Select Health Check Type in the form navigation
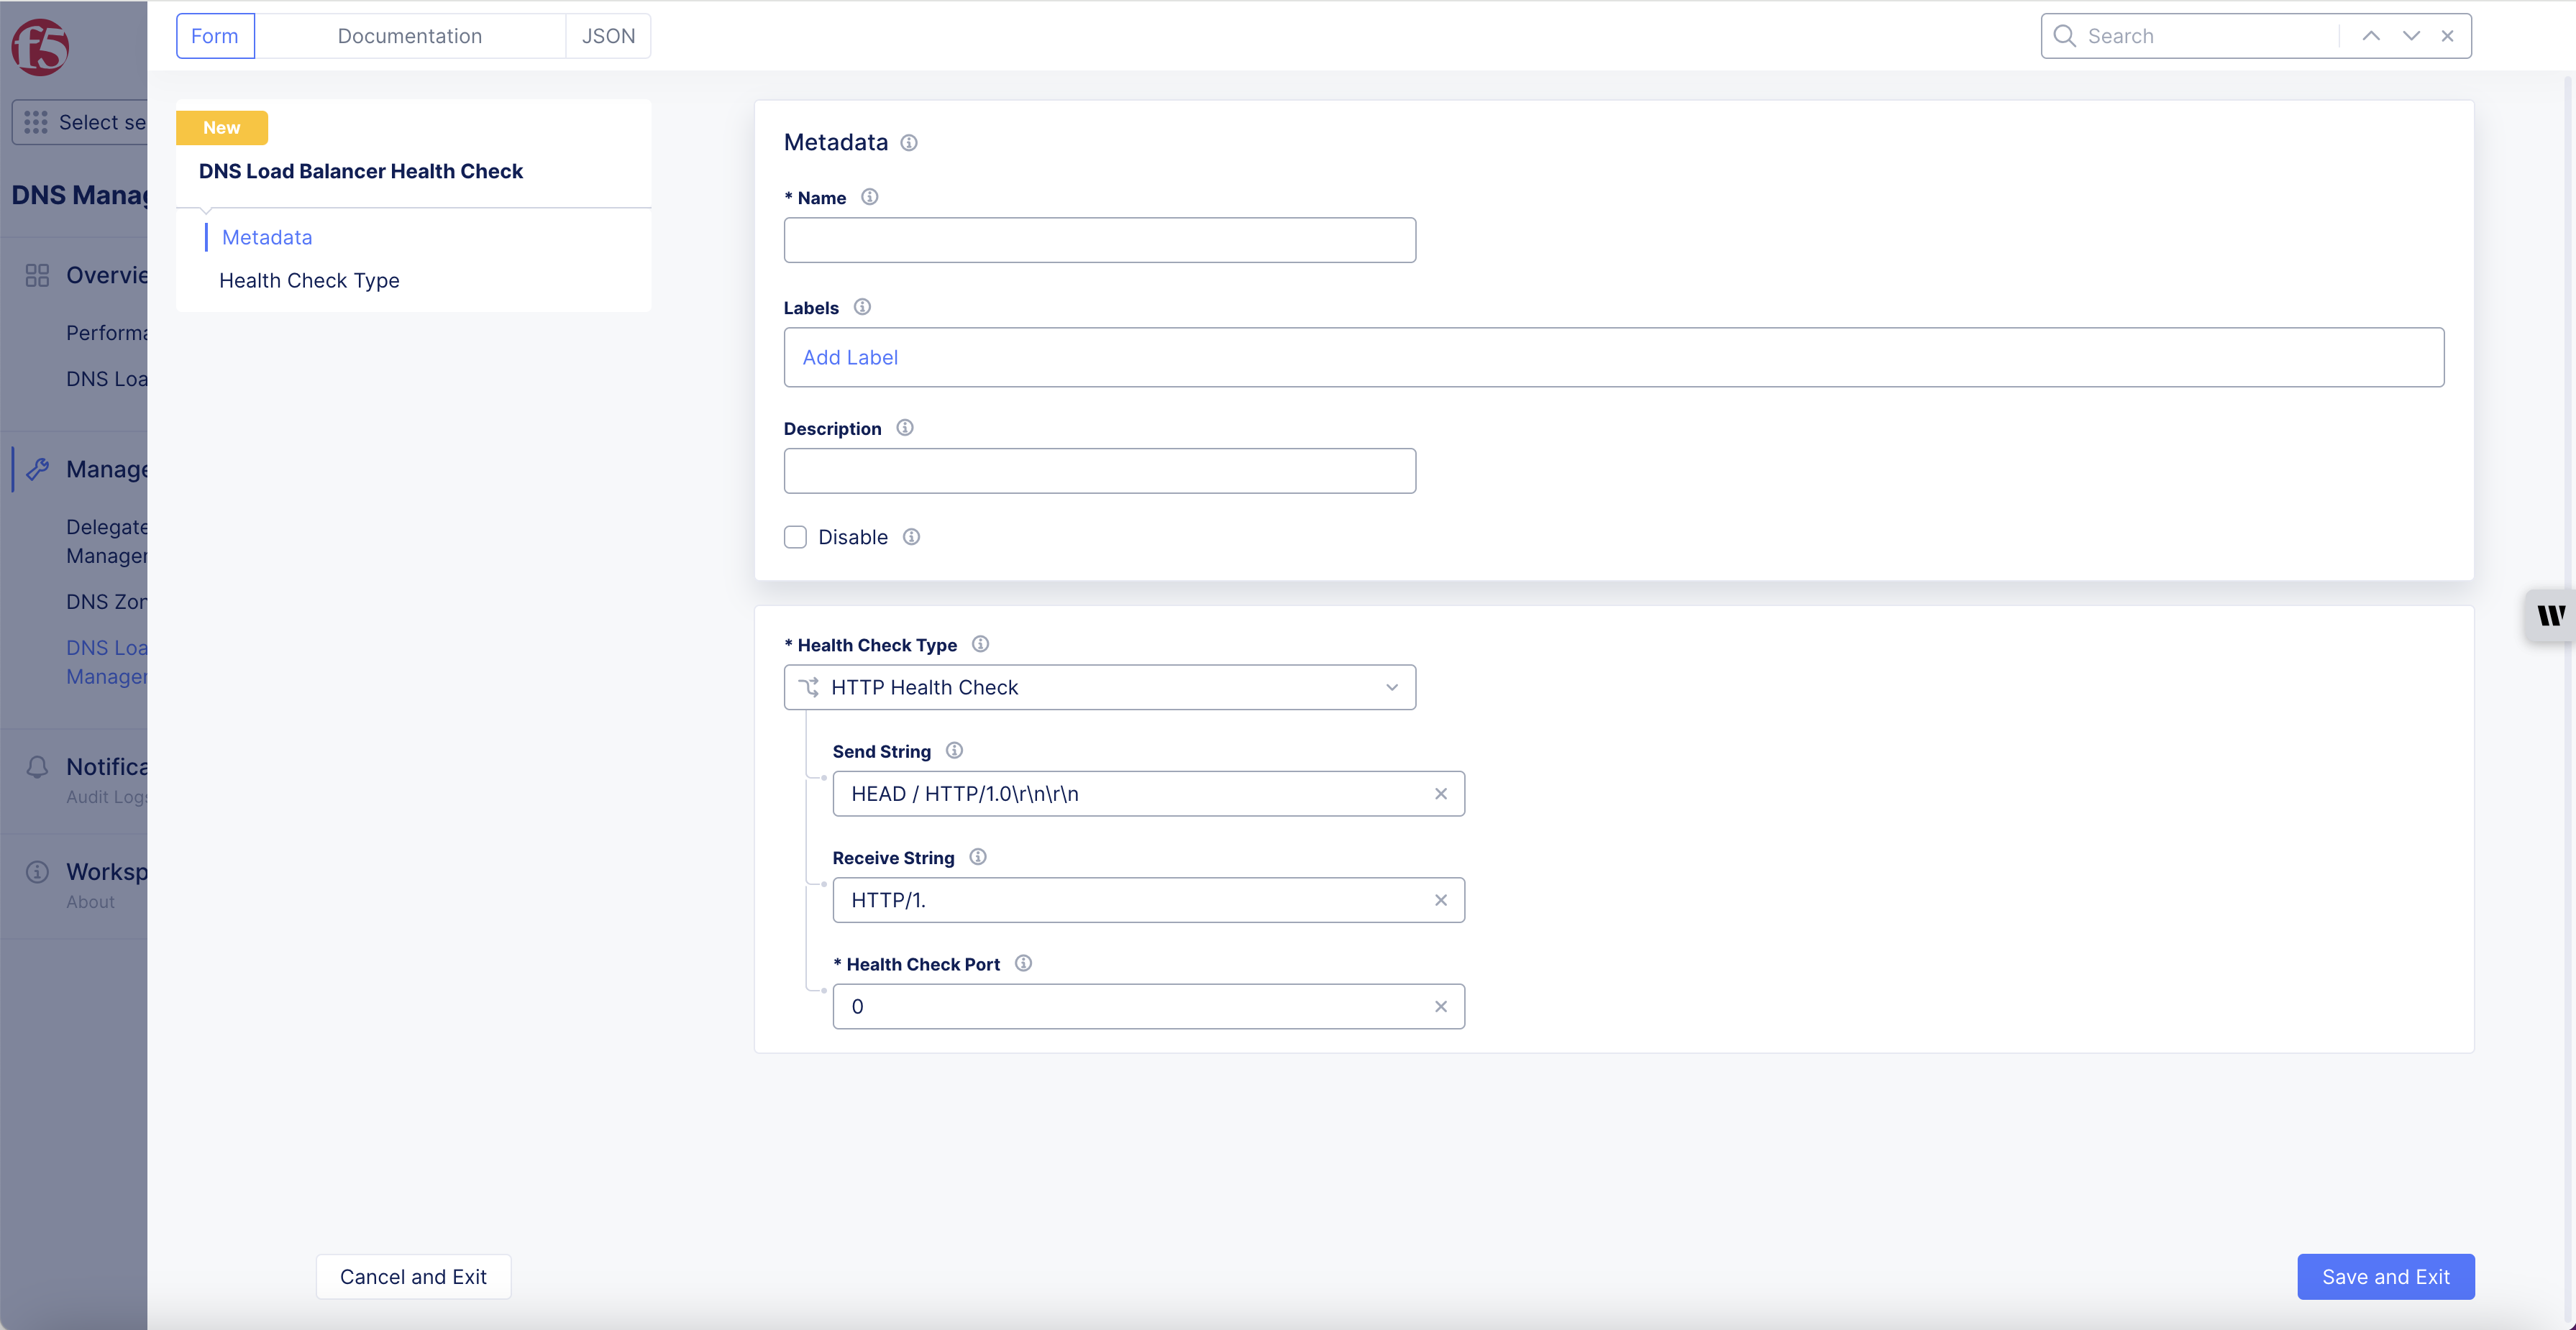This screenshot has height=1330, width=2576. pyautogui.click(x=308, y=280)
